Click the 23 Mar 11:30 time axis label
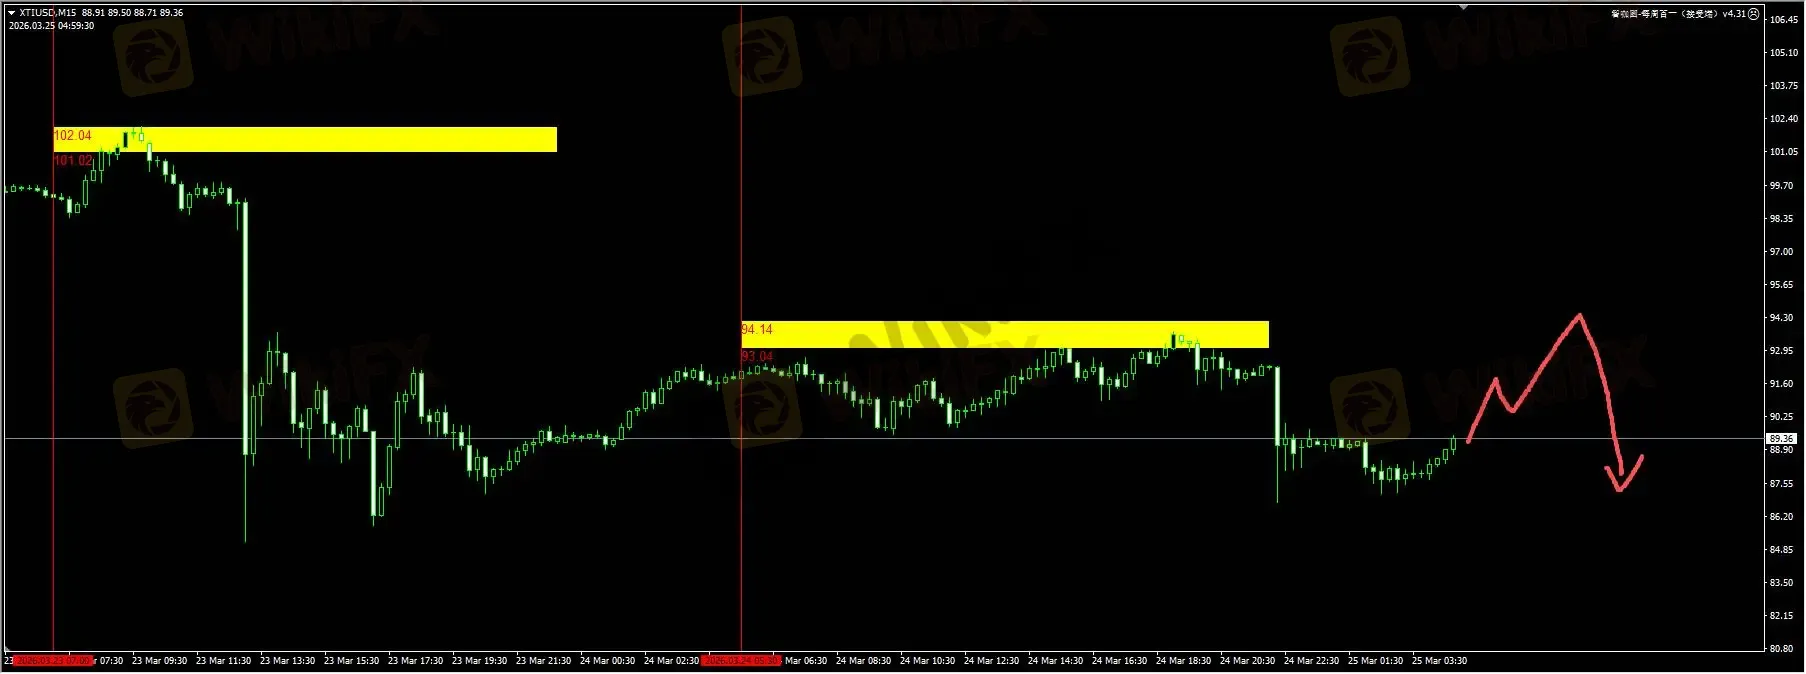The width and height of the screenshot is (1806, 674). tap(223, 661)
